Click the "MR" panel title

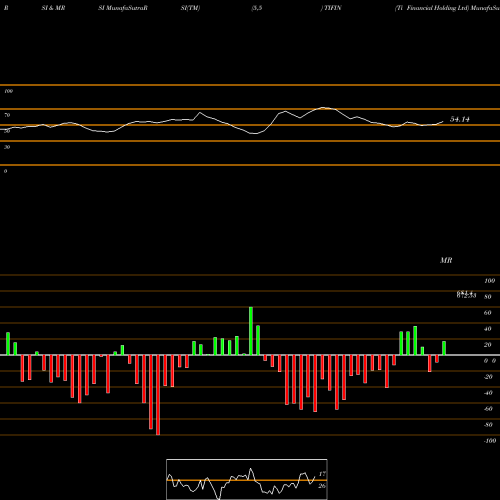coord(446,260)
